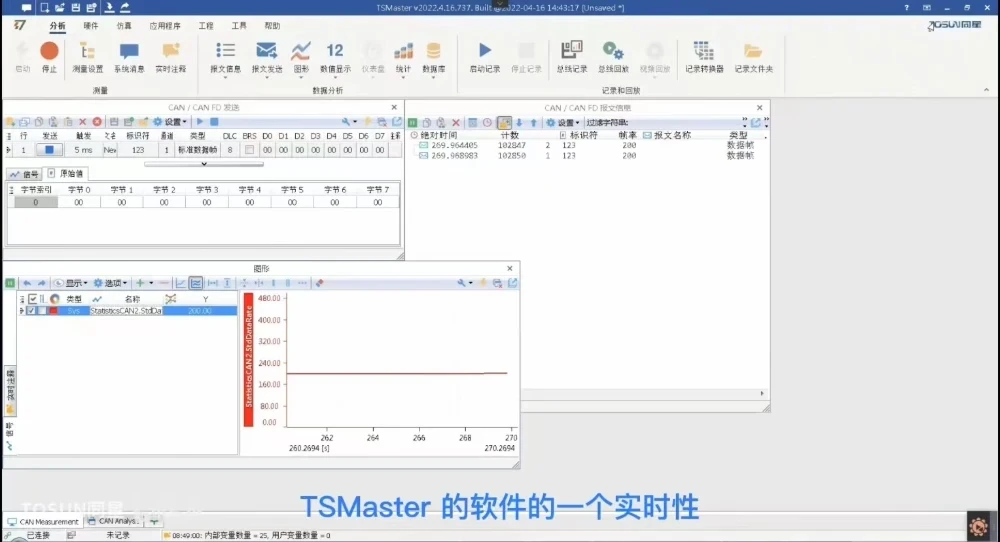Toggle highlighted fixed-display icon in message info toolbar
Image resolution: width=1000 pixels, height=542 pixels.
pos(504,122)
